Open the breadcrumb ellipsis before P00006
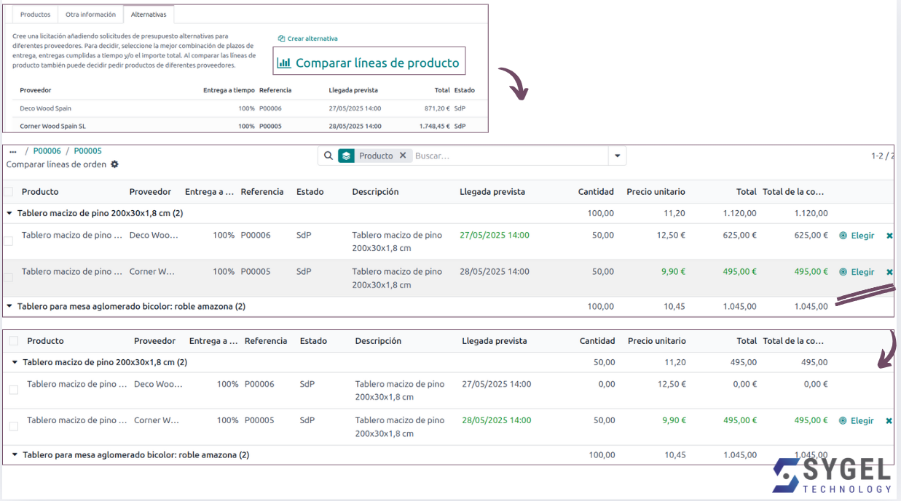 (13, 152)
